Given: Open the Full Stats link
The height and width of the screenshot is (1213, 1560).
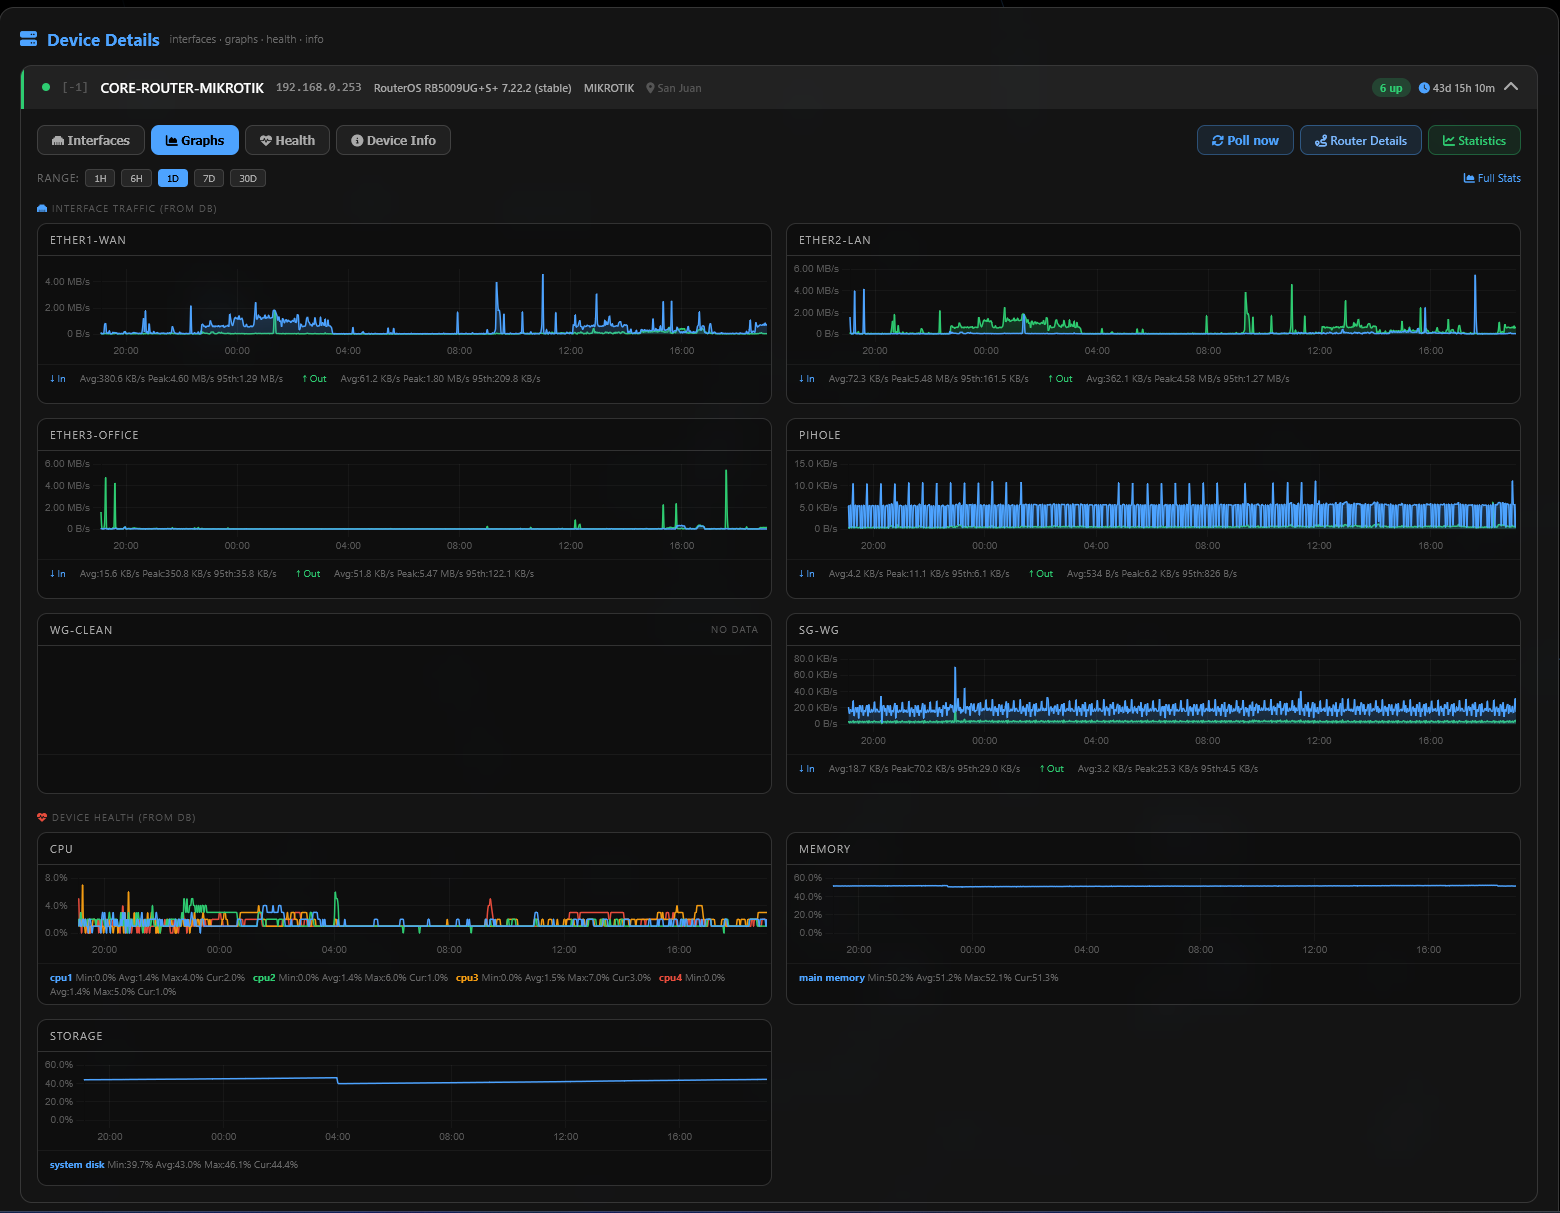Looking at the screenshot, I should 1492,178.
